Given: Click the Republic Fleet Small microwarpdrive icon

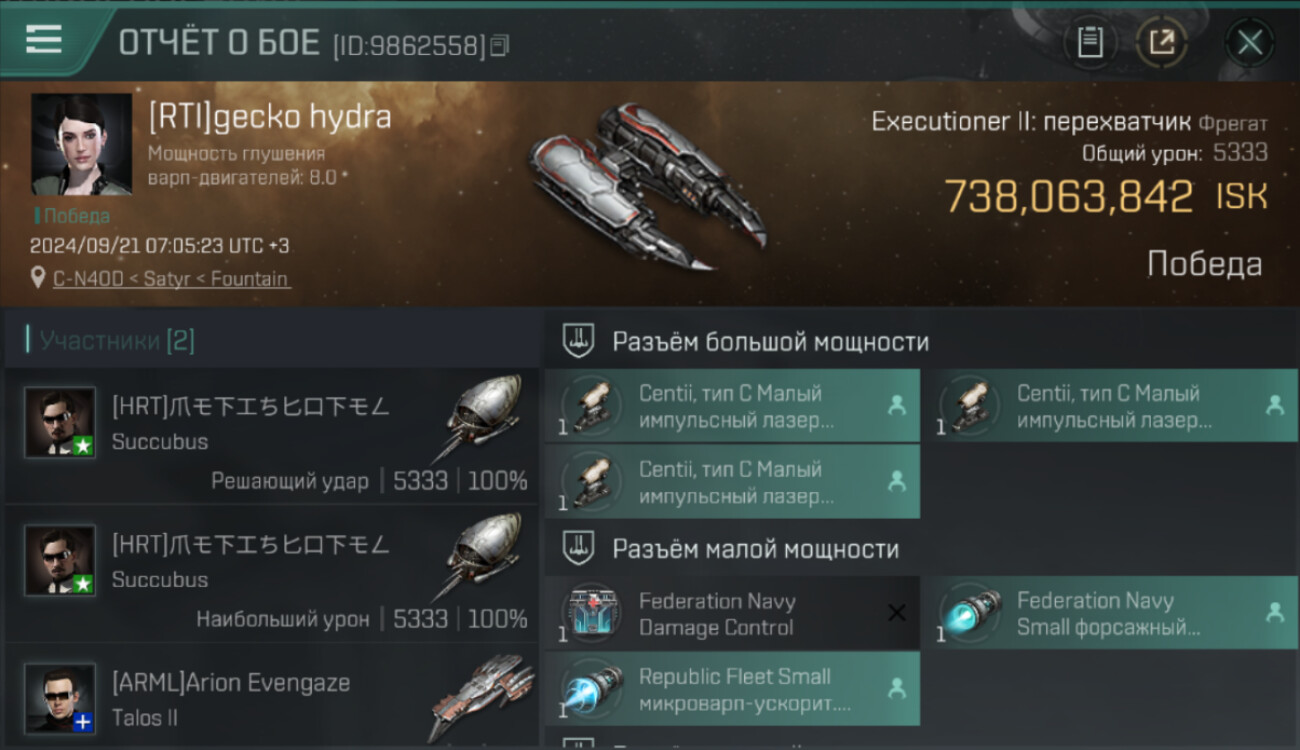Looking at the screenshot, I should [591, 689].
